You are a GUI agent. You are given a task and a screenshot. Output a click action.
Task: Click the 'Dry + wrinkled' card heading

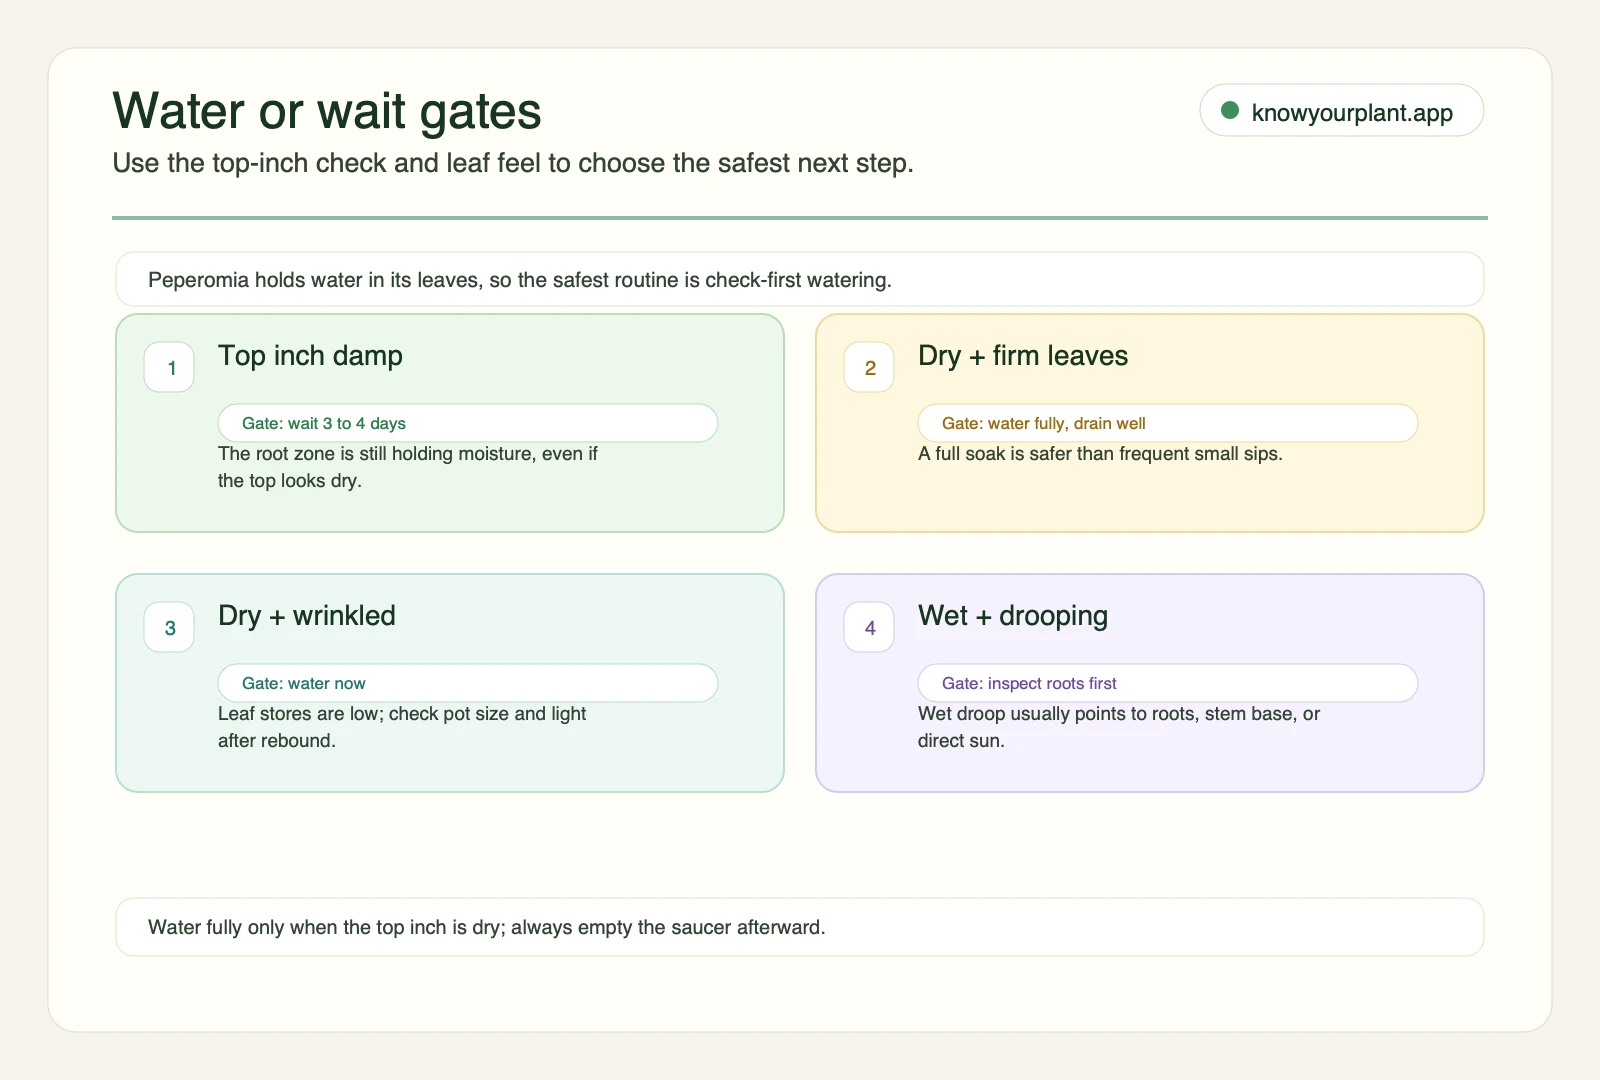pos(307,616)
